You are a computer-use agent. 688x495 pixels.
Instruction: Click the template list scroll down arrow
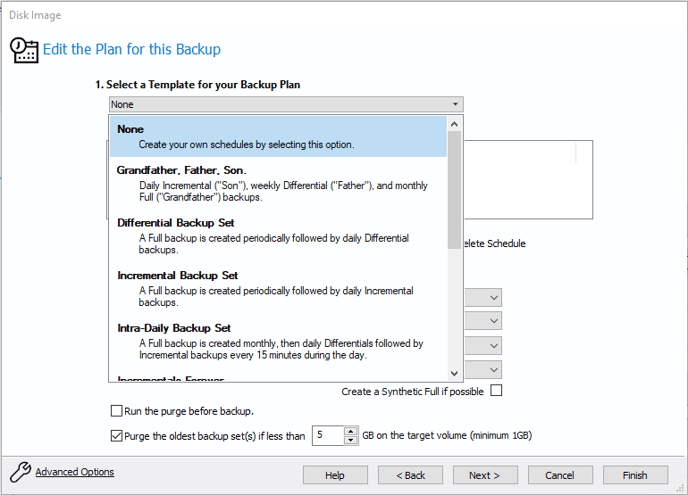(455, 373)
